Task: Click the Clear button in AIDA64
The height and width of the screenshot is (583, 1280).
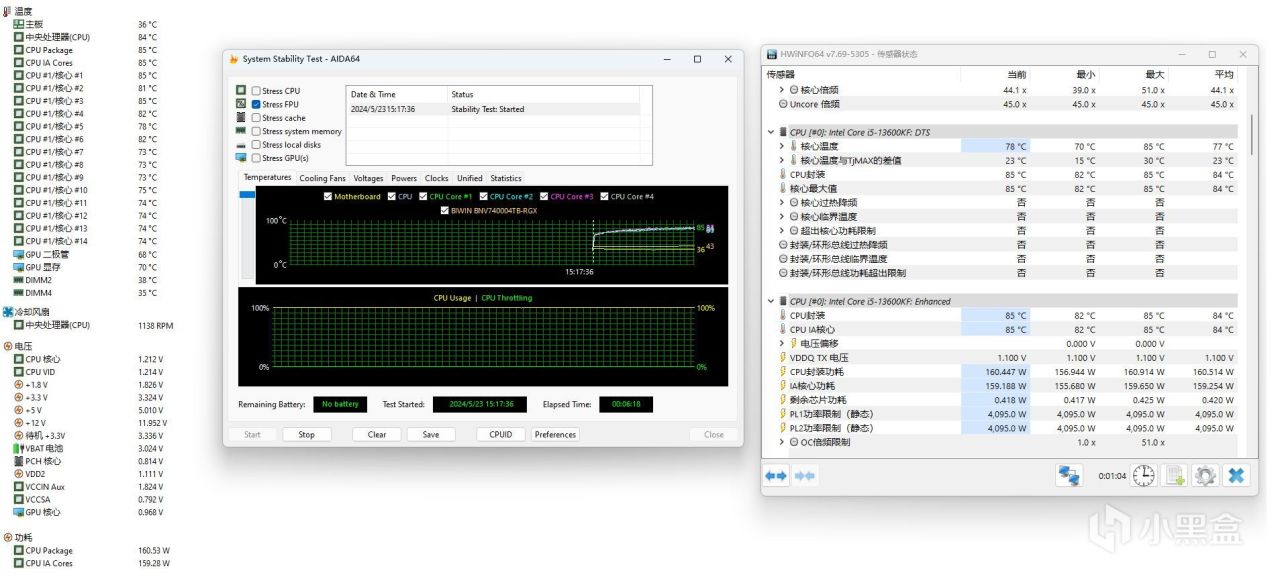Action: tap(377, 434)
